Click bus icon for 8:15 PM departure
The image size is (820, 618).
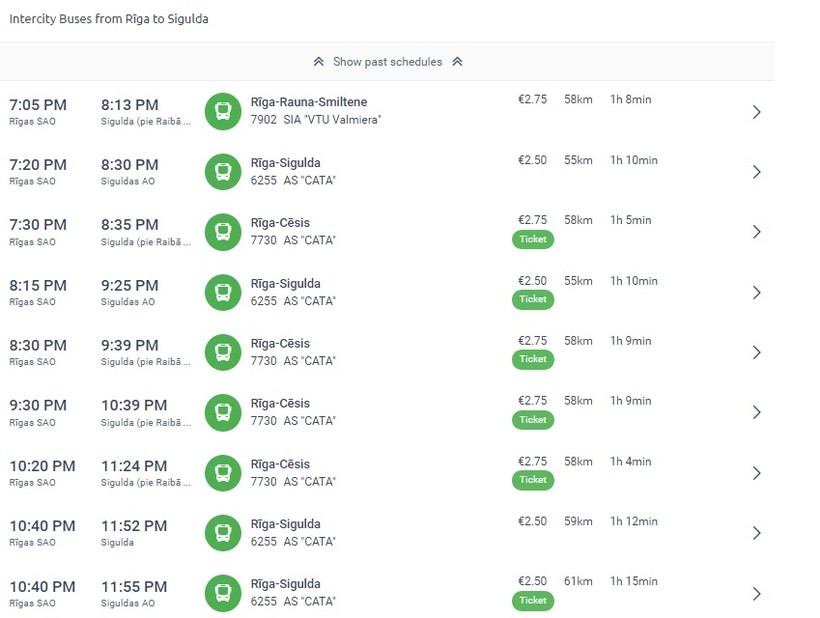click(x=223, y=292)
